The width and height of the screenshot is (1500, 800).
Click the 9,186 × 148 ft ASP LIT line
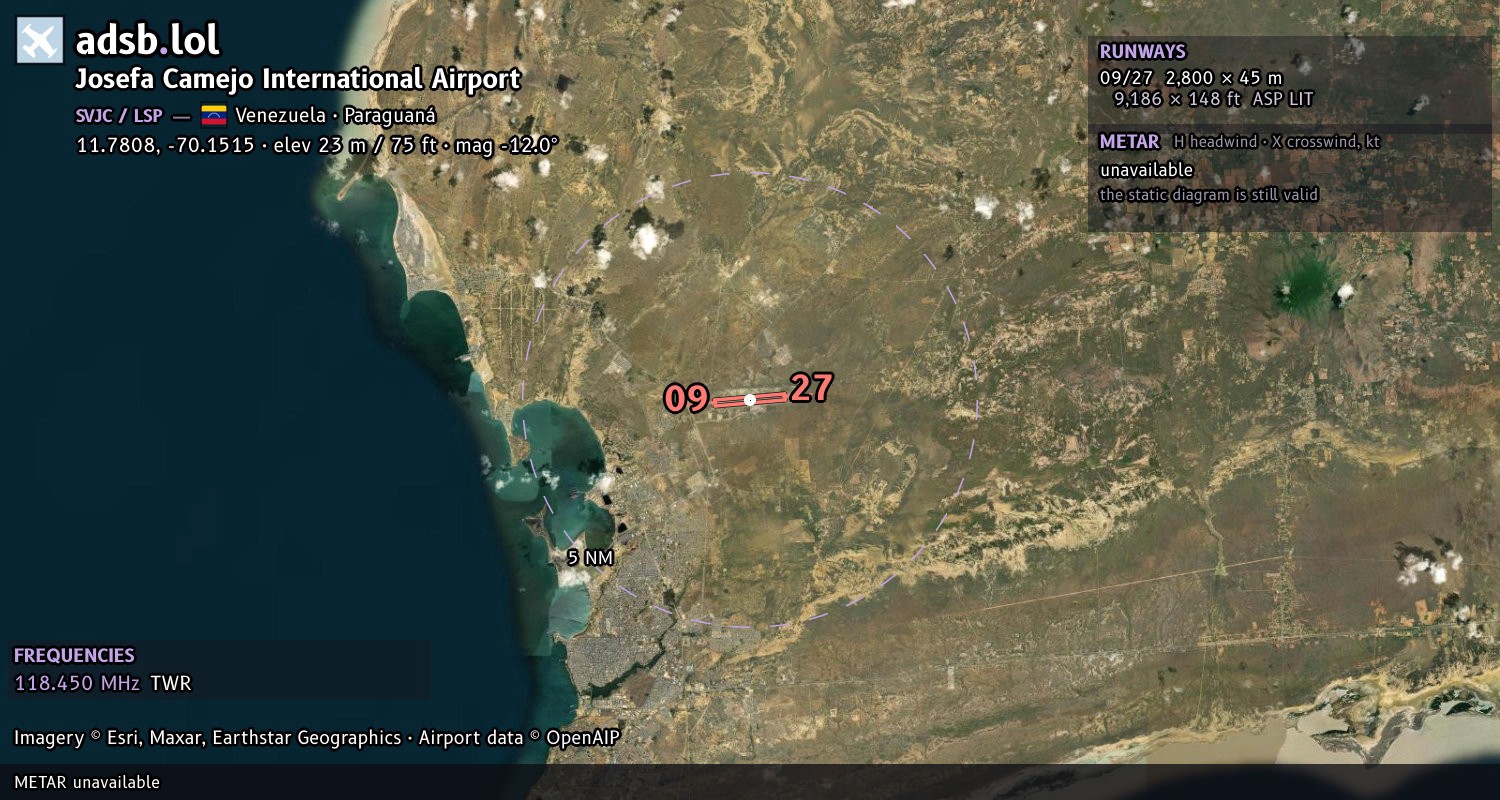(x=1213, y=99)
